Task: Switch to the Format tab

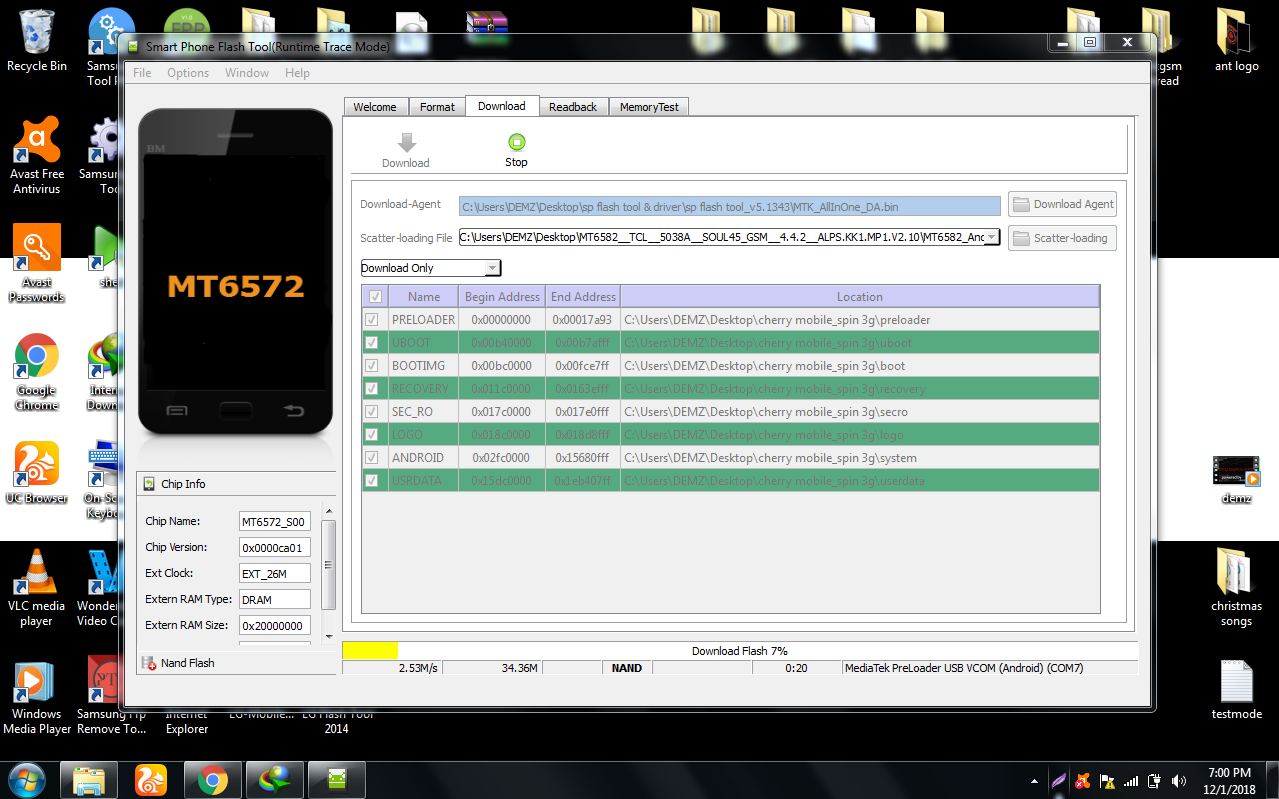Action: point(437,107)
